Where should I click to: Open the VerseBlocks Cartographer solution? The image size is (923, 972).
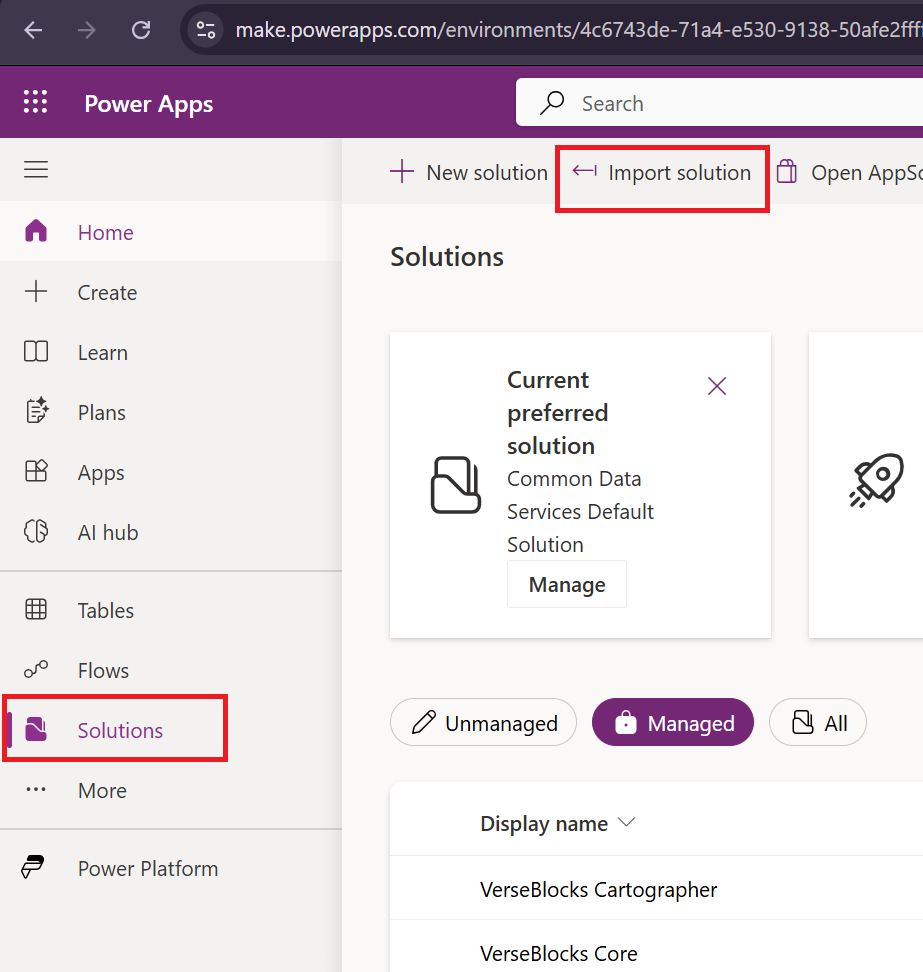(x=599, y=890)
